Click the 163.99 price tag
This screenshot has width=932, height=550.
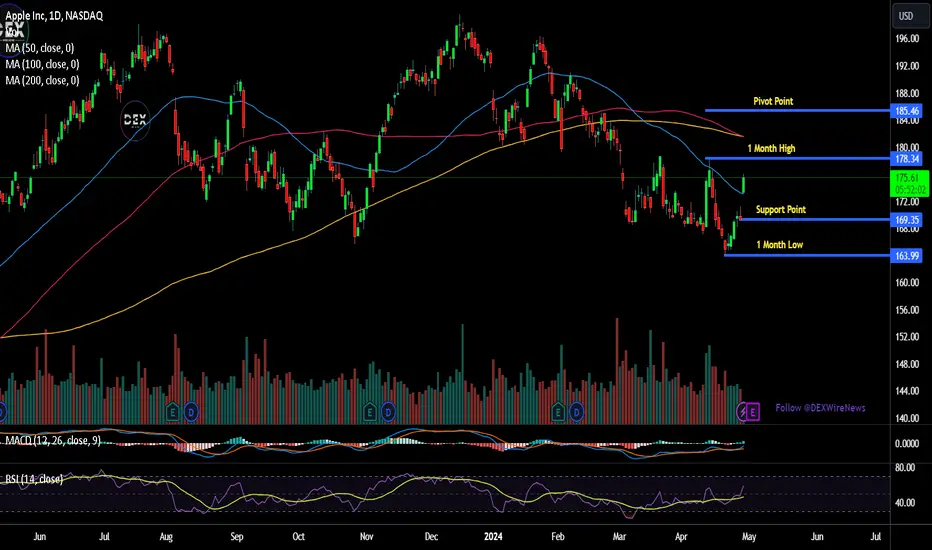pyautogui.click(x=907, y=256)
